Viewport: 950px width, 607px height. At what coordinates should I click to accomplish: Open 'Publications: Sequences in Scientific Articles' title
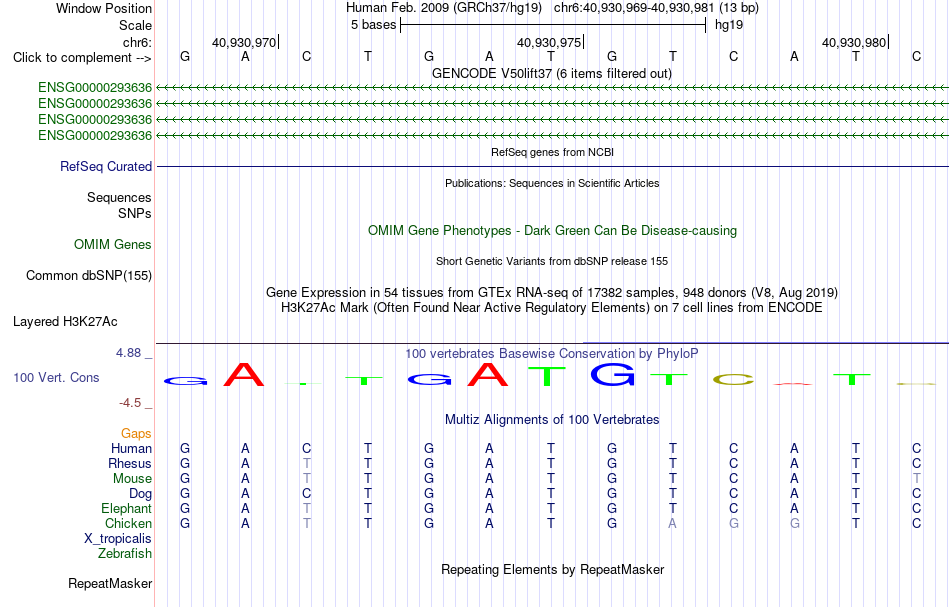pos(552,183)
